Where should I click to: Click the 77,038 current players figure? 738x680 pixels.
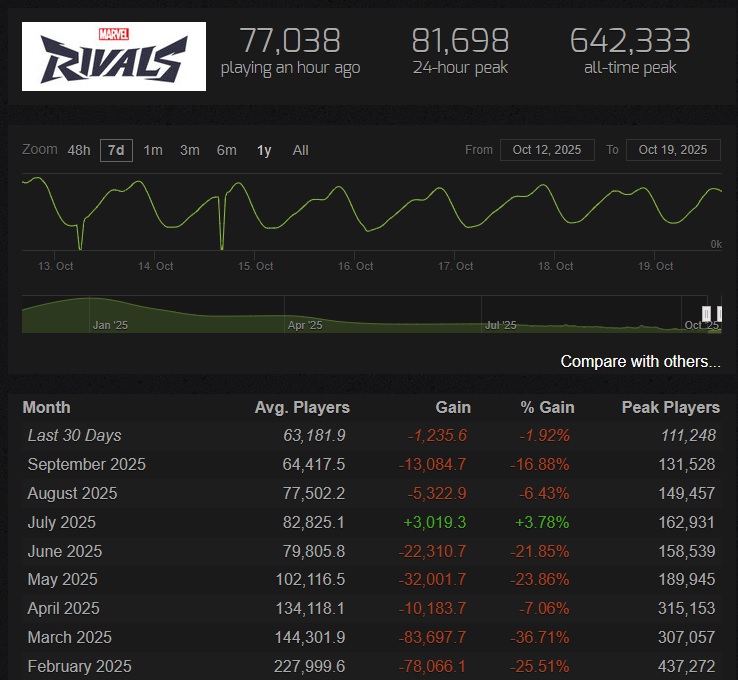tap(290, 40)
